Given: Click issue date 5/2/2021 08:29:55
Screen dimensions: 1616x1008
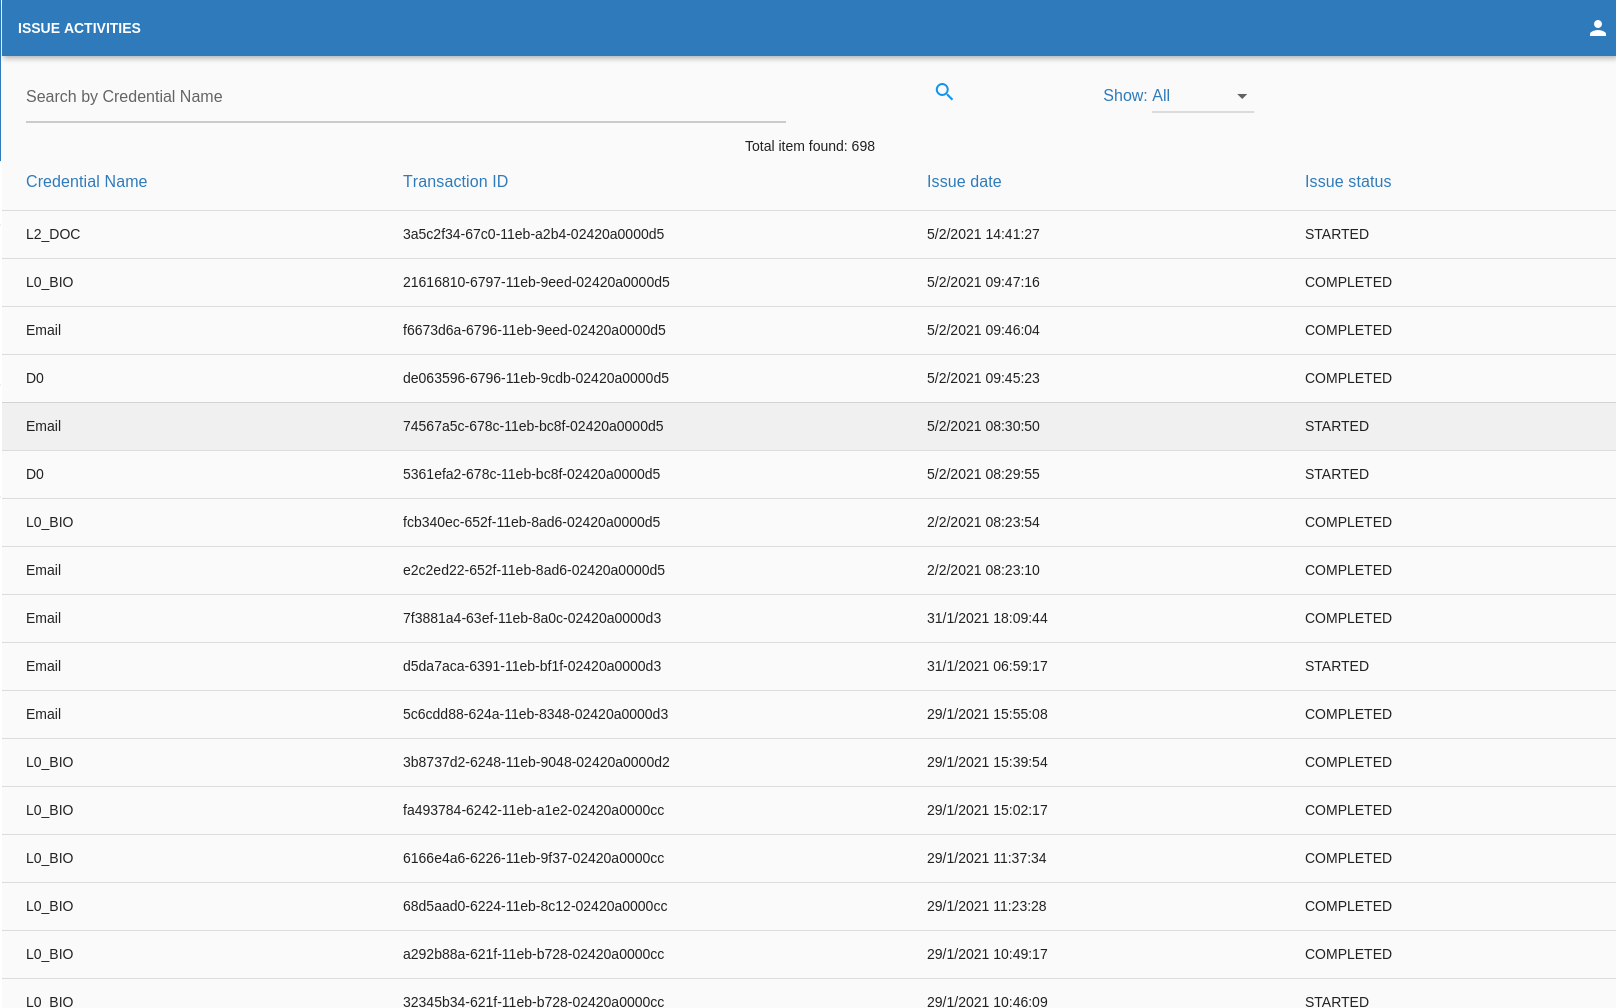Looking at the screenshot, I should [x=983, y=474].
